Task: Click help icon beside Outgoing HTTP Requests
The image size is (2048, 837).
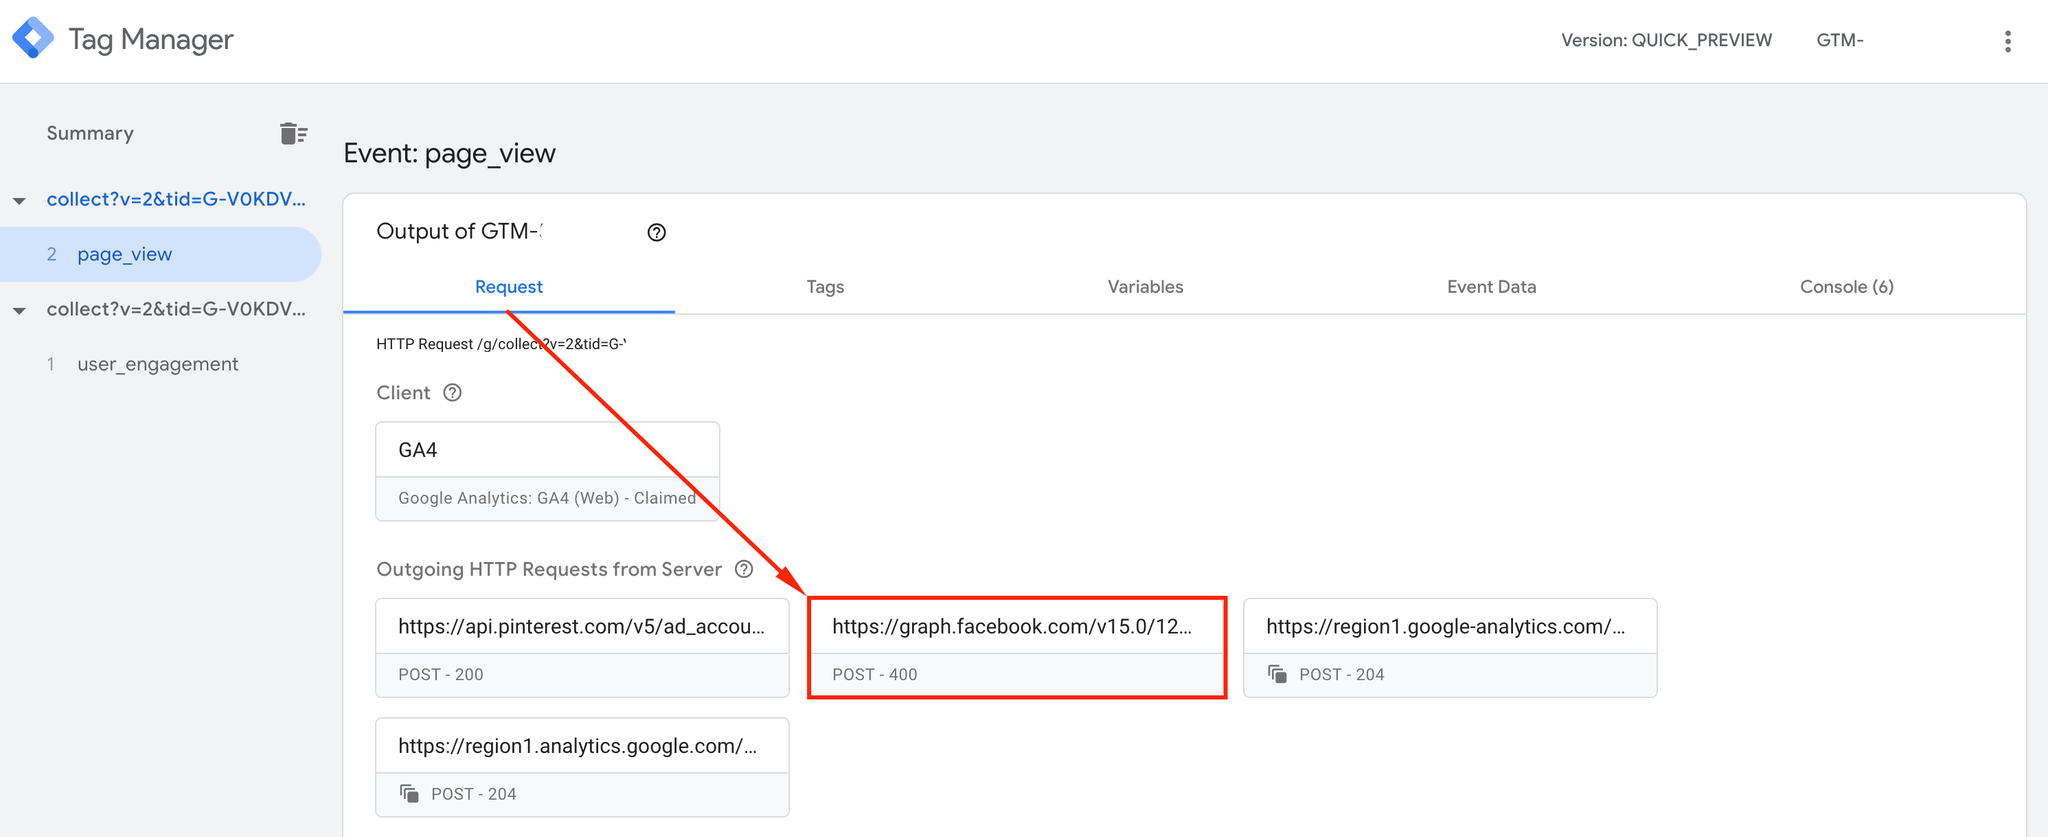Action: tap(743, 569)
